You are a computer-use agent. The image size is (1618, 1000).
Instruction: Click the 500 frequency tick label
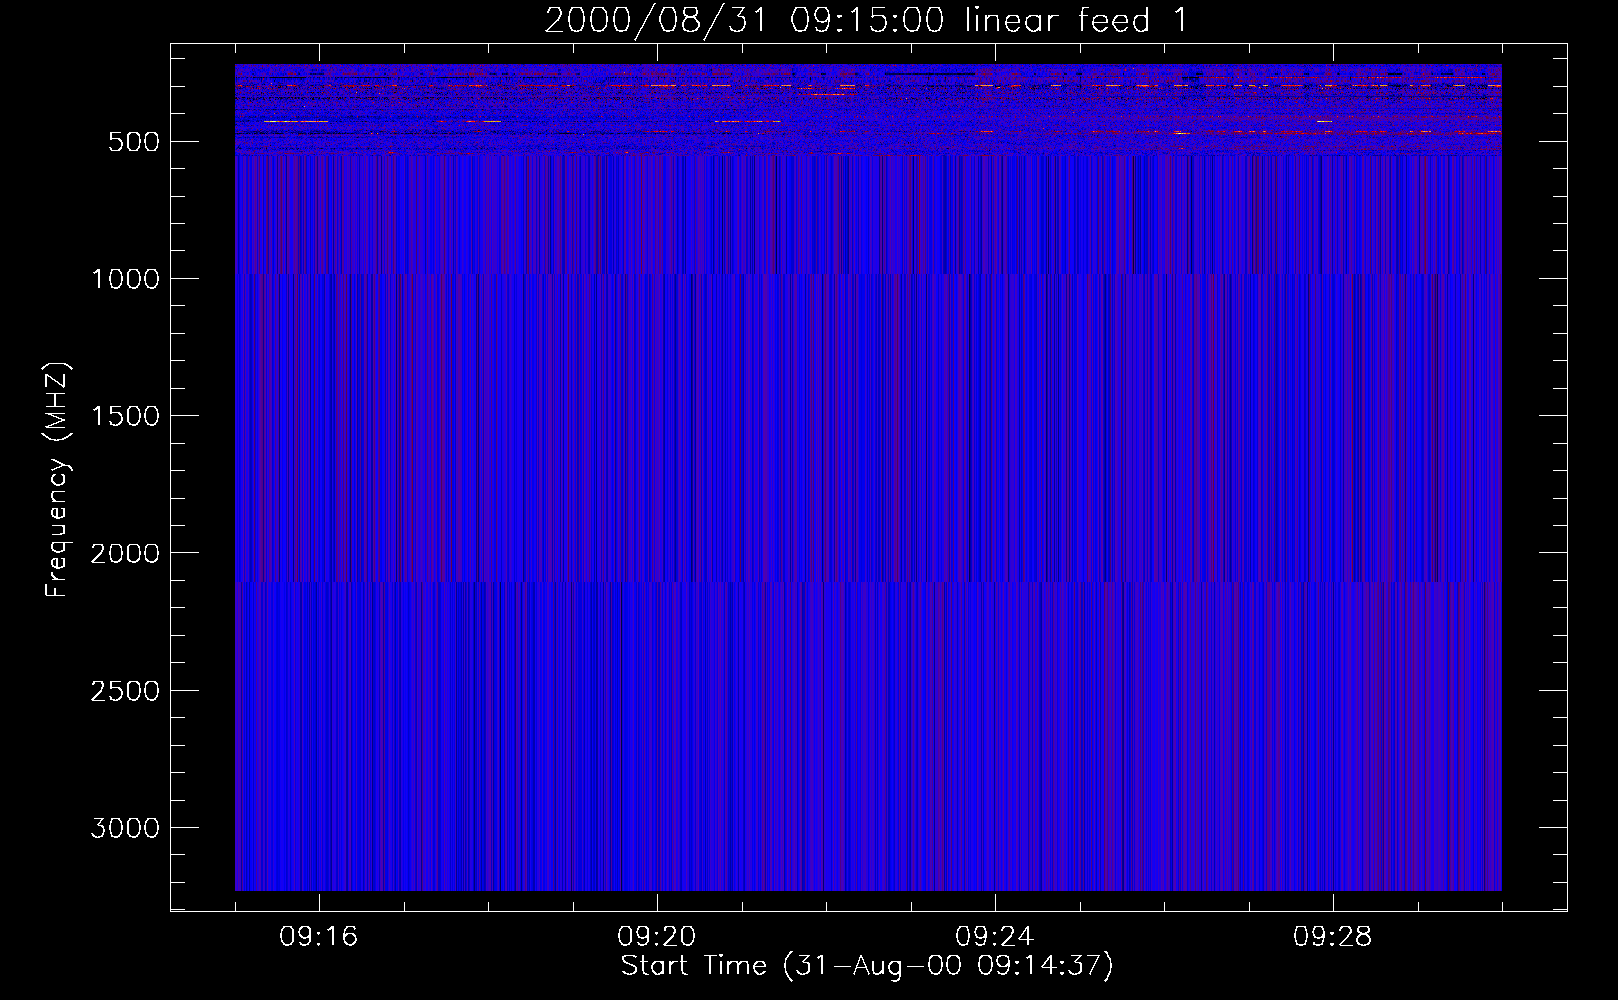[133, 142]
